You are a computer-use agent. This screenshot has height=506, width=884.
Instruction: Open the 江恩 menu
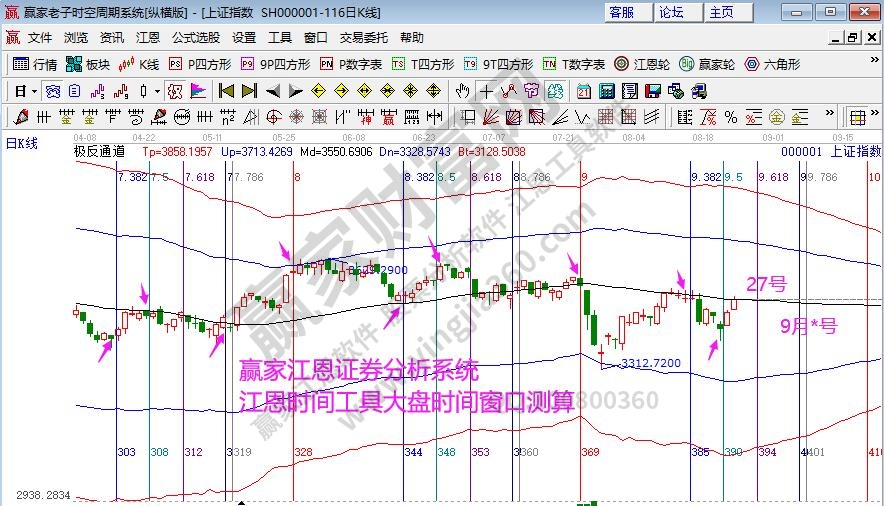coord(148,38)
